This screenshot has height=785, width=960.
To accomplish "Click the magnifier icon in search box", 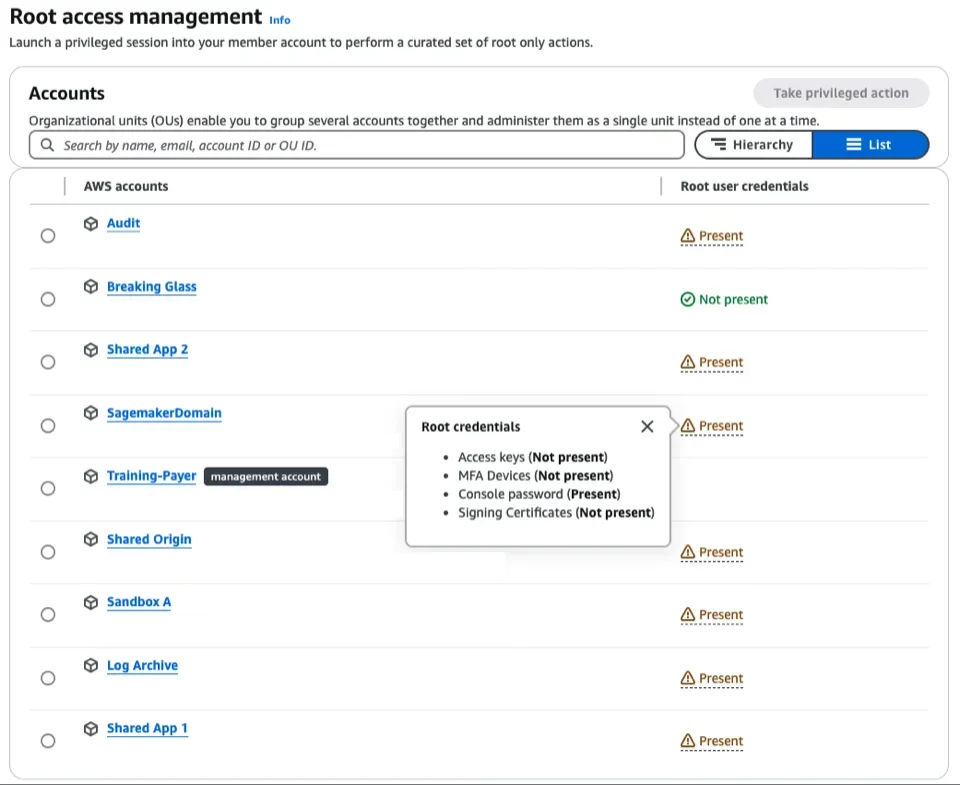I will tap(47, 145).
